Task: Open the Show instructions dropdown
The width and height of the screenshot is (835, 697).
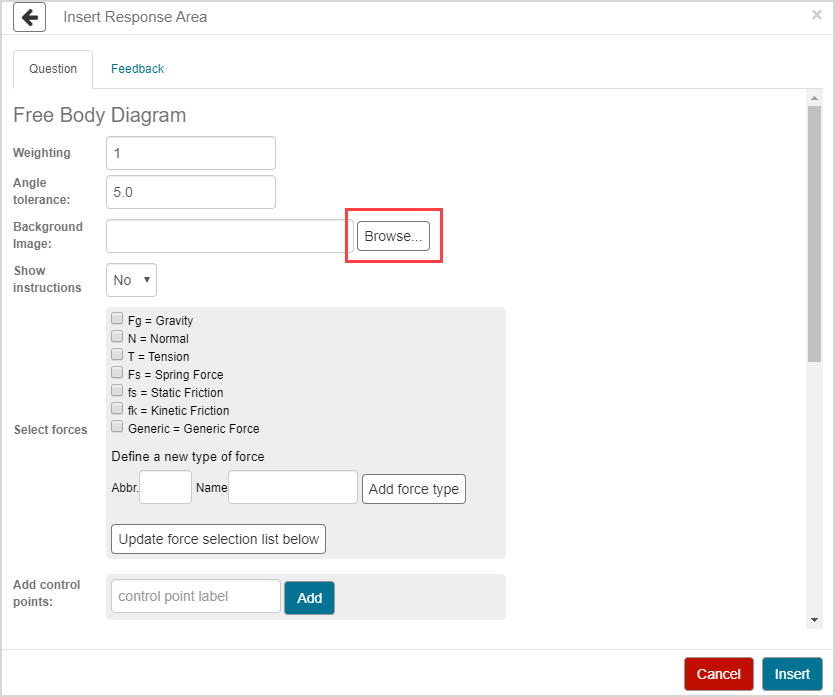Action: (x=131, y=280)
